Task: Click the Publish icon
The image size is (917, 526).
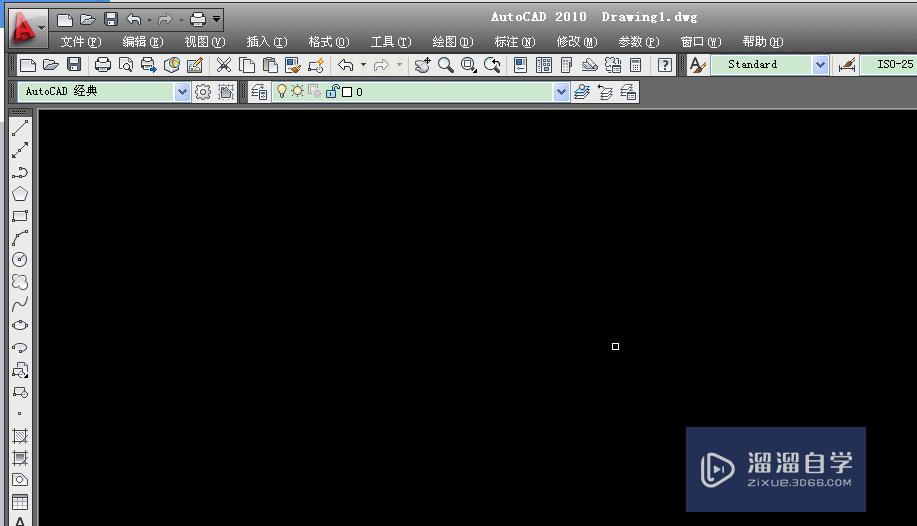Action: click(x=149, y=65)
